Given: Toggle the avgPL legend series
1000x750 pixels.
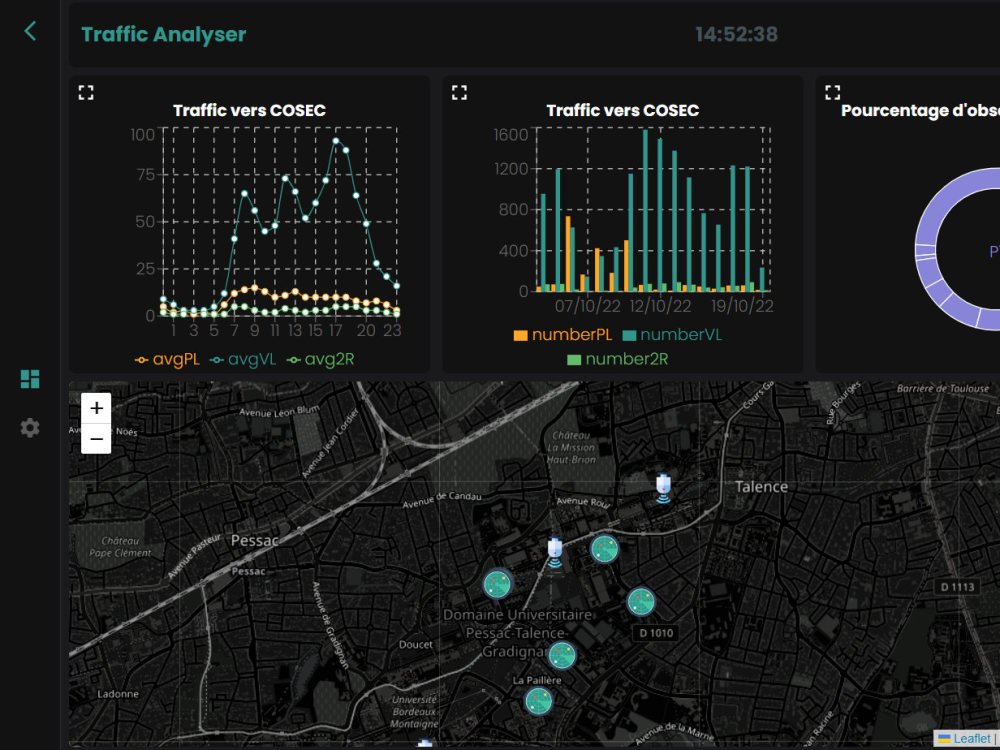Looking at the screenshot, I should 167,360.
